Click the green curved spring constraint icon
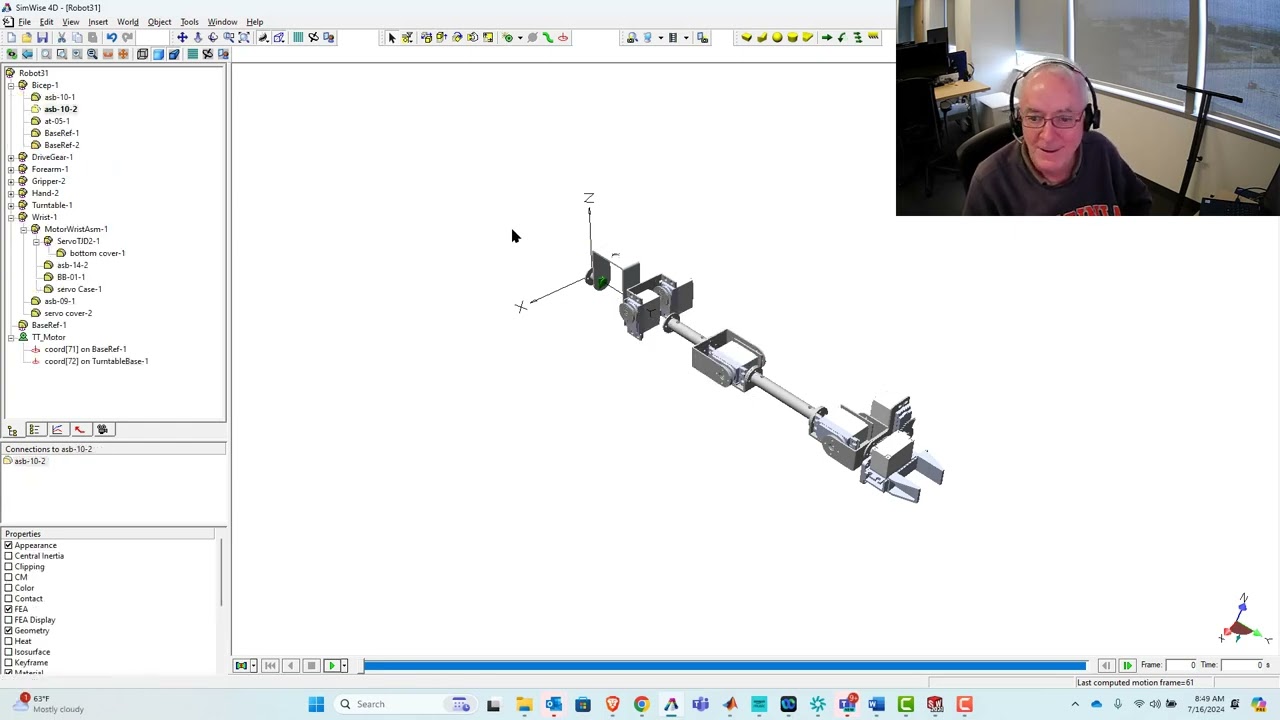1280x720 pixels. point(548,38)
